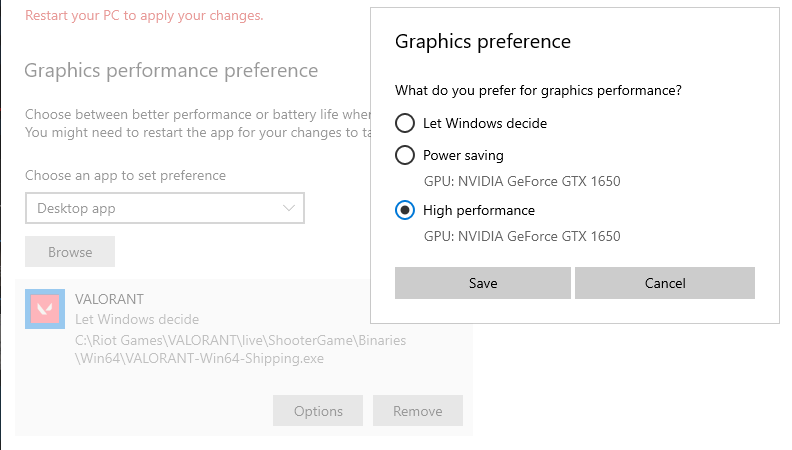Viewport: 792px width, 450px height.
Task: Click the chevron arrow on app type dropdown
Action: coord(290,208)
